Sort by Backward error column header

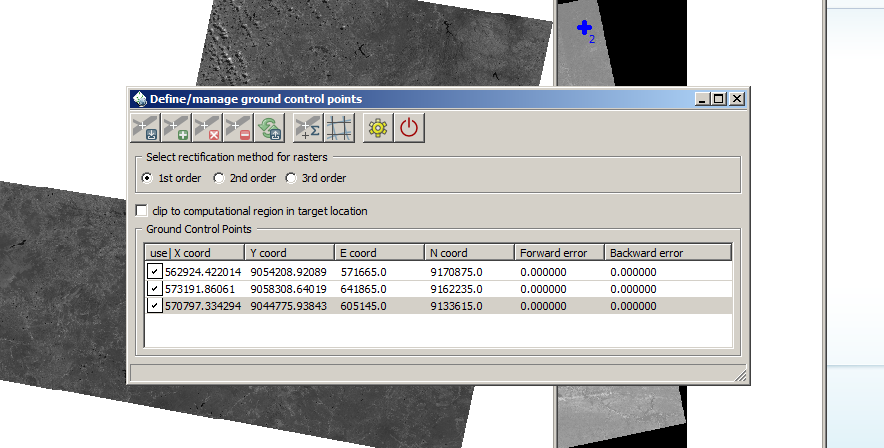668,253
